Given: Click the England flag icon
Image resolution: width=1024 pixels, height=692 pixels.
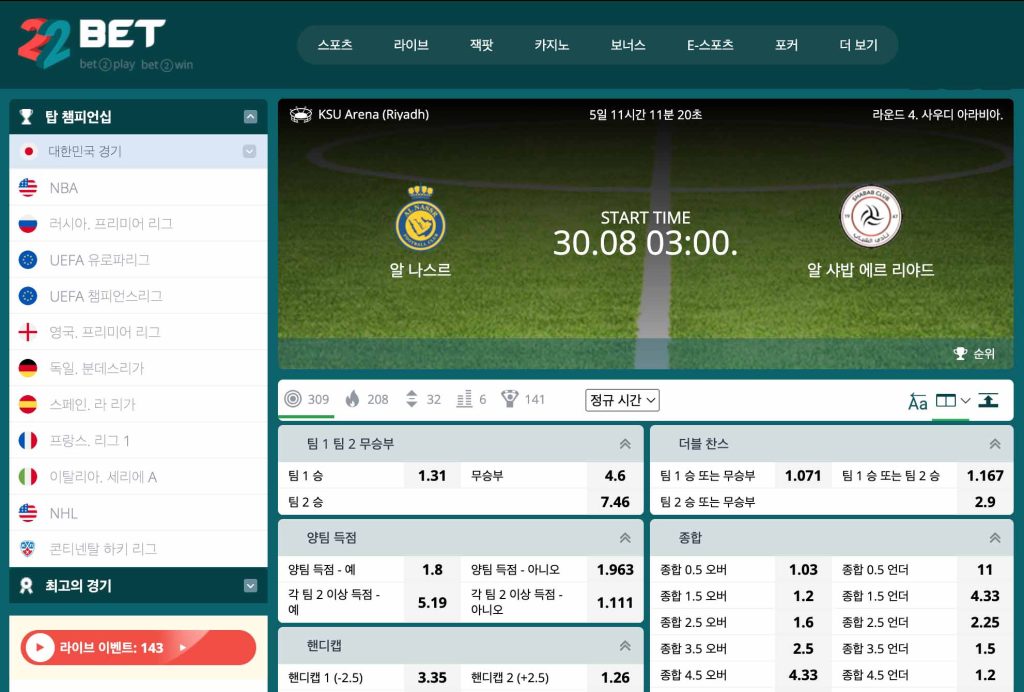Looking at the screenshot, I should coord(28,332).
